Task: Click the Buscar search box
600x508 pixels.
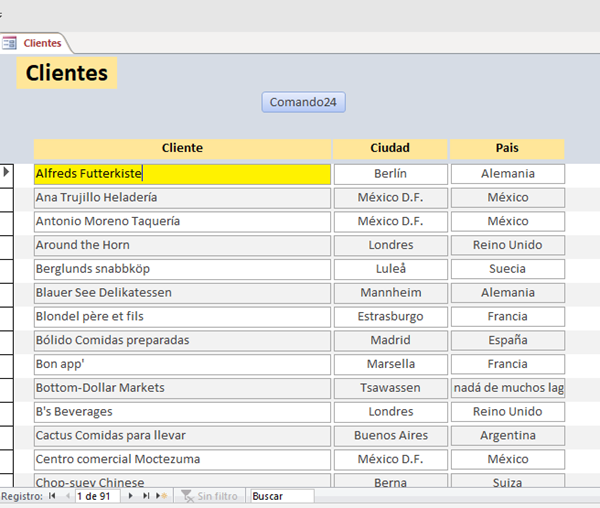Action: [x=281, y=496]
